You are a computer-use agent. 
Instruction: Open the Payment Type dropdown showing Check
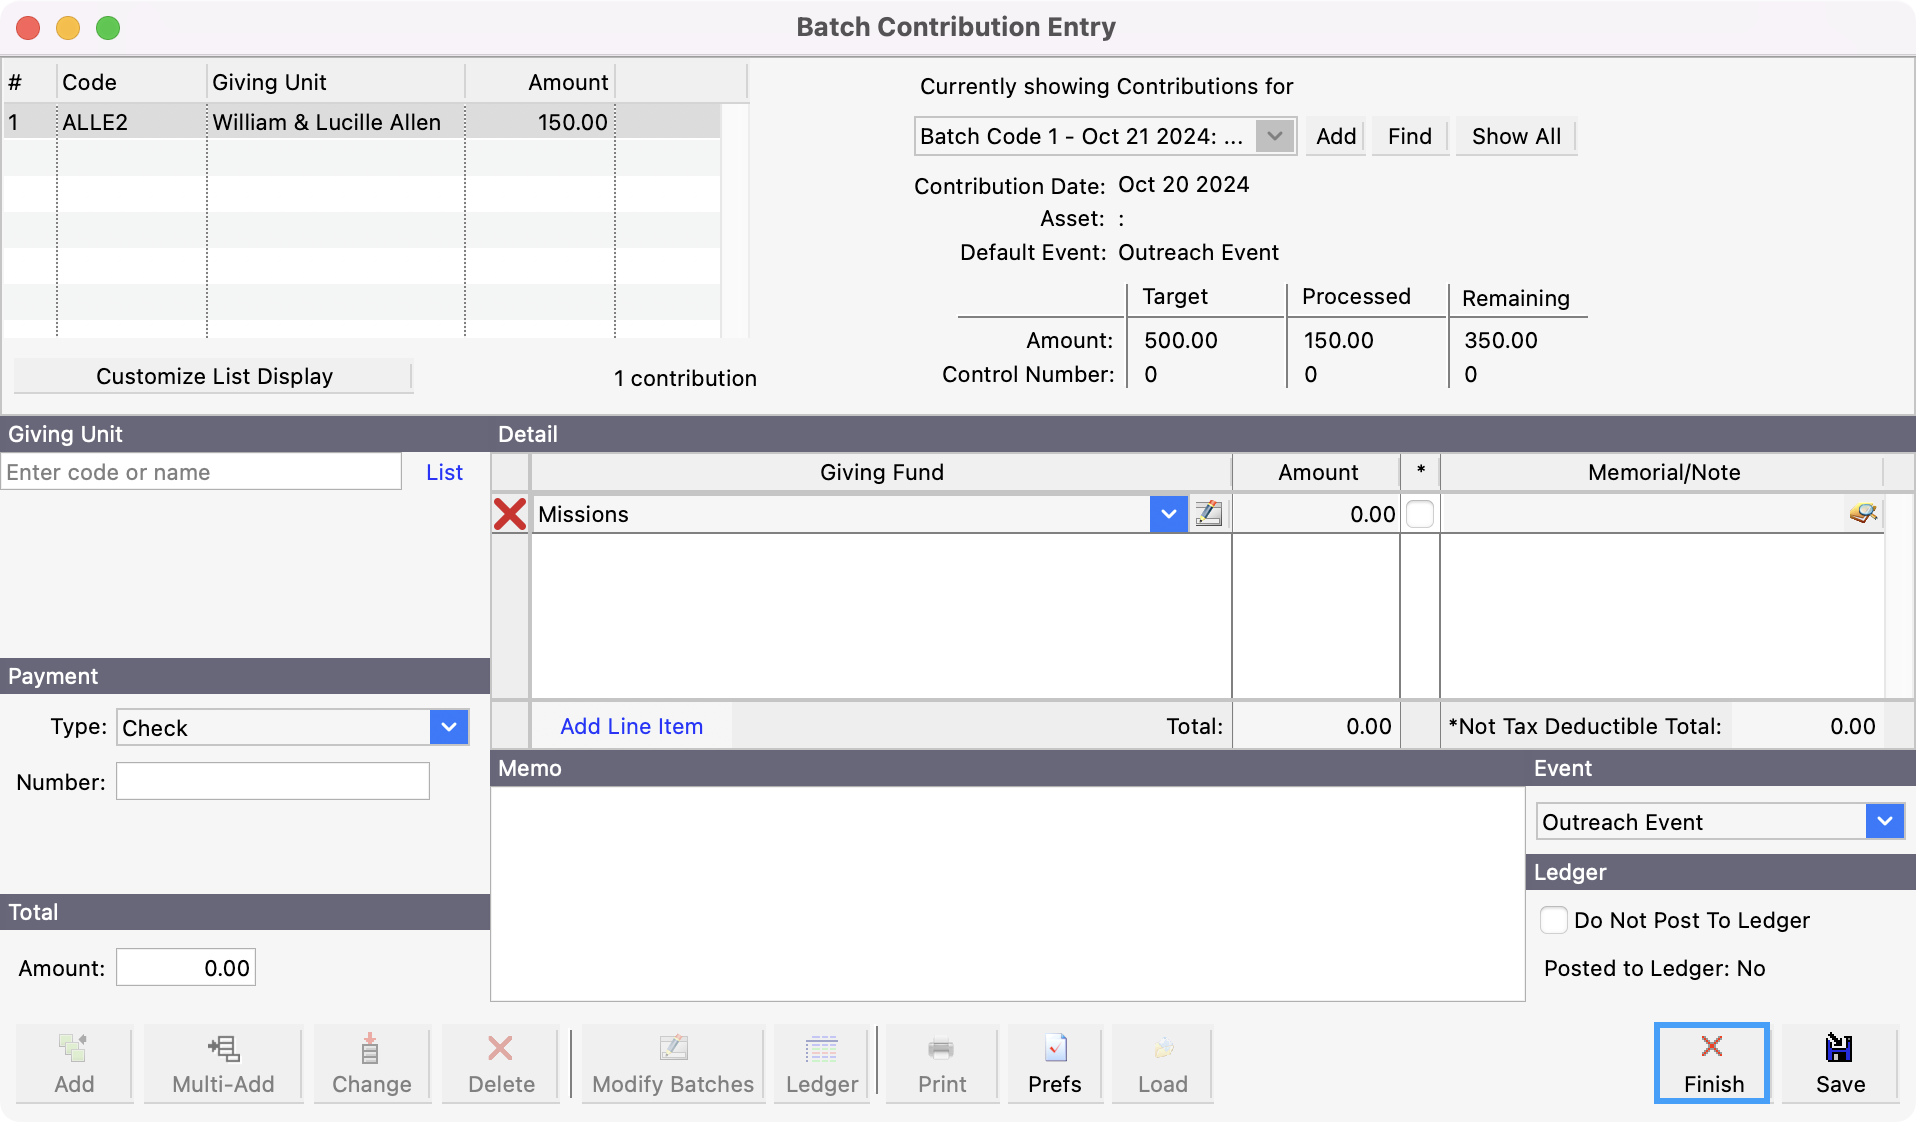pyautogui.click(x=447, y=727)
